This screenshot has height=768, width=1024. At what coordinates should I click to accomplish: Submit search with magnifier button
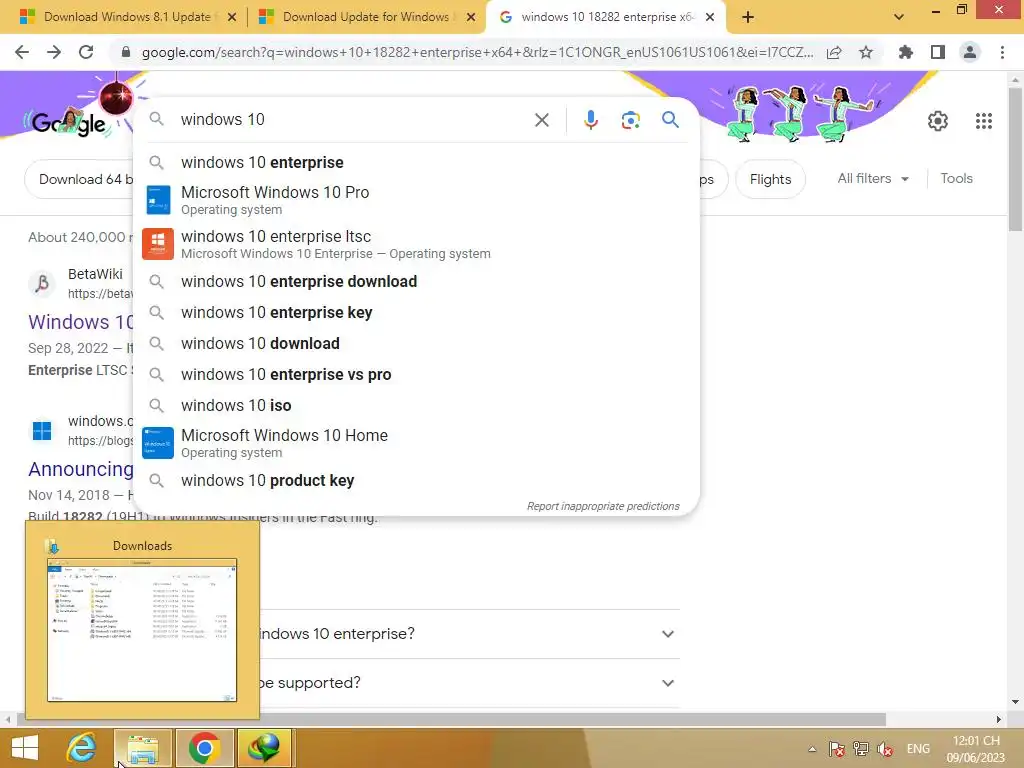[670, 120]
